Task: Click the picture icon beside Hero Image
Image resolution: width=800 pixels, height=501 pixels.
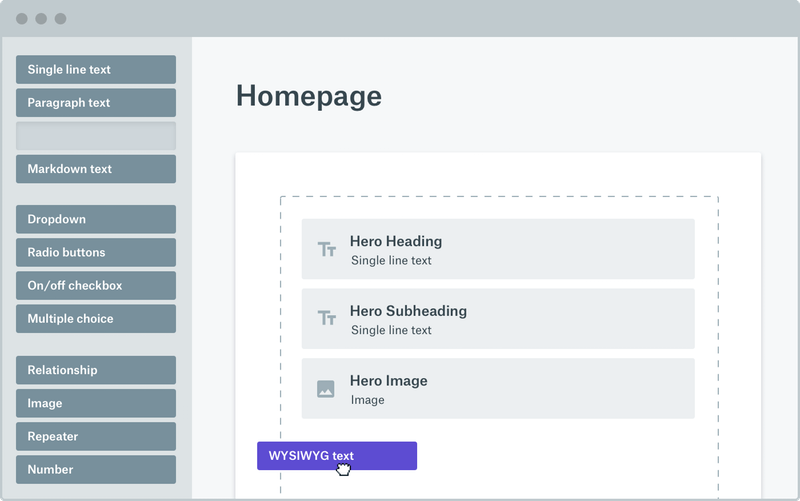Action: [326, 389]
